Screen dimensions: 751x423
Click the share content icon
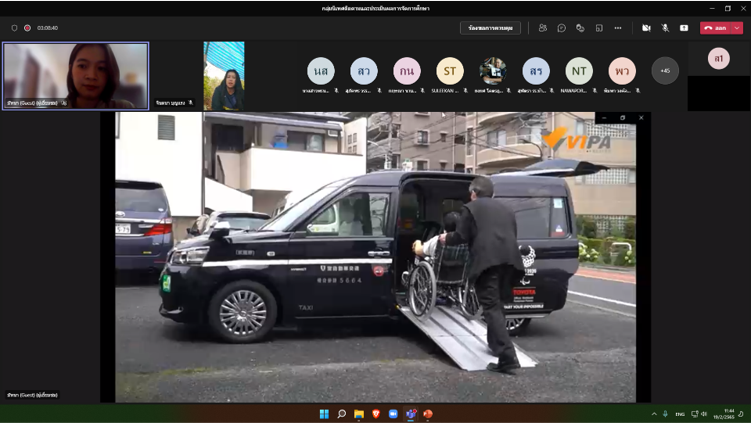pos(684,28)
